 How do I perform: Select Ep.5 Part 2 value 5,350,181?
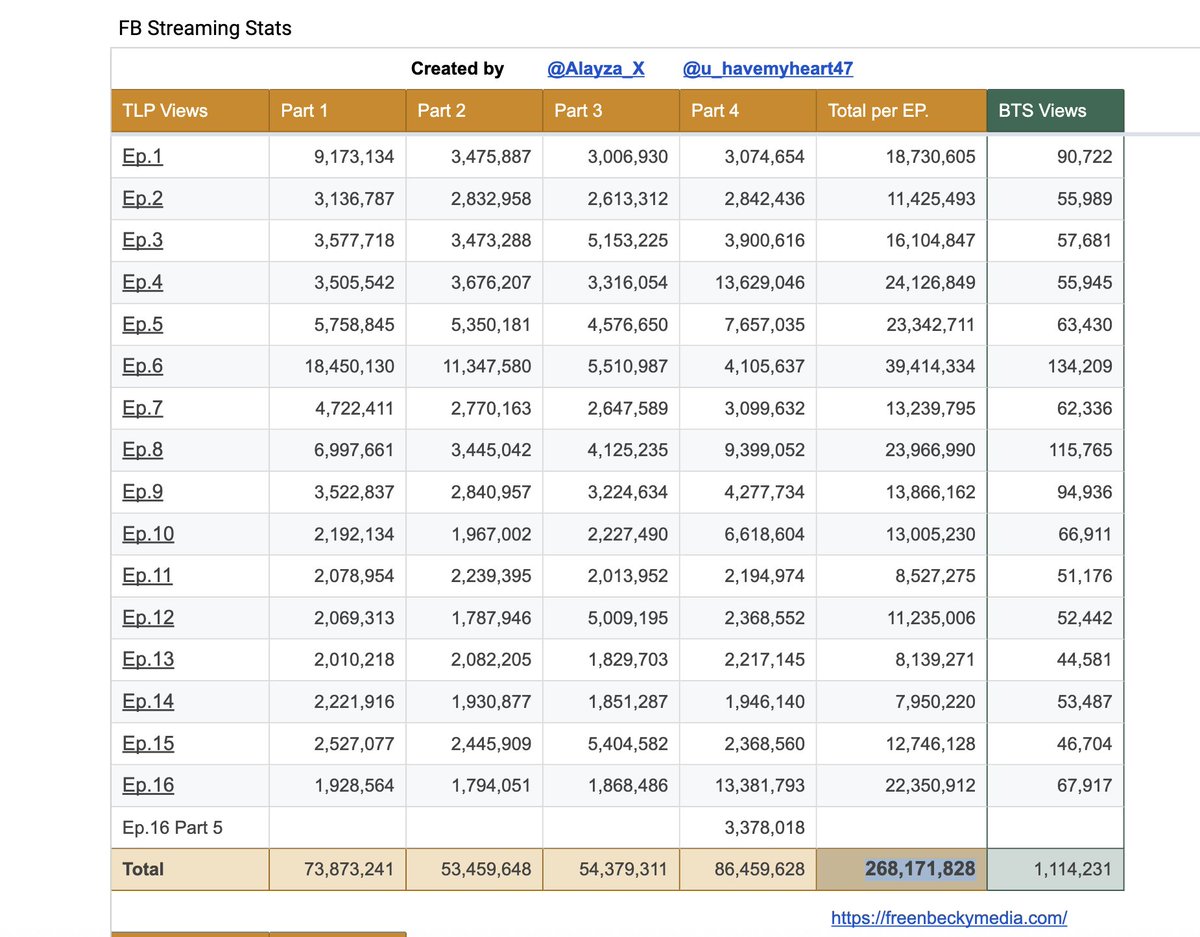click(x=475, y=324)
